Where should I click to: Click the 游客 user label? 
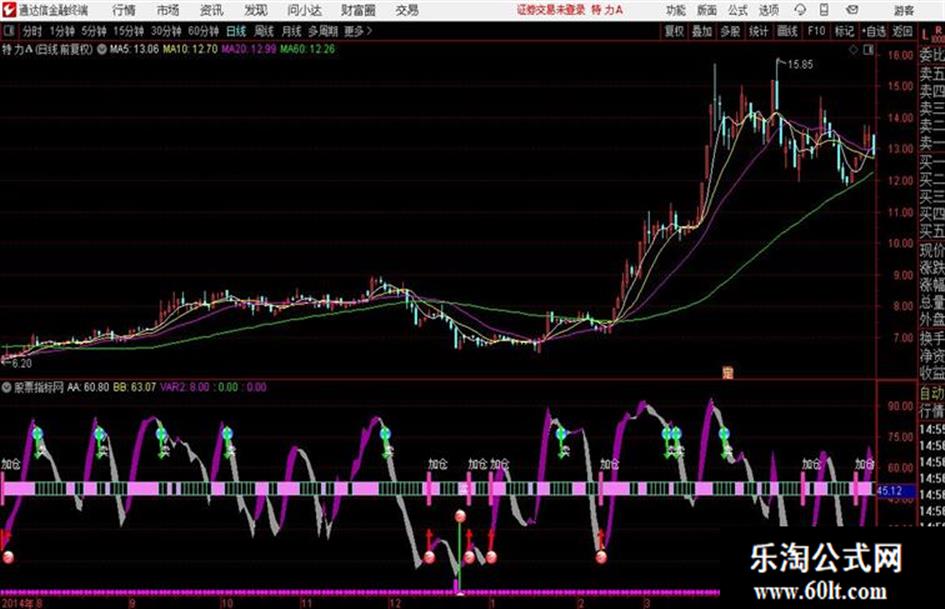(x=903, y=10)
